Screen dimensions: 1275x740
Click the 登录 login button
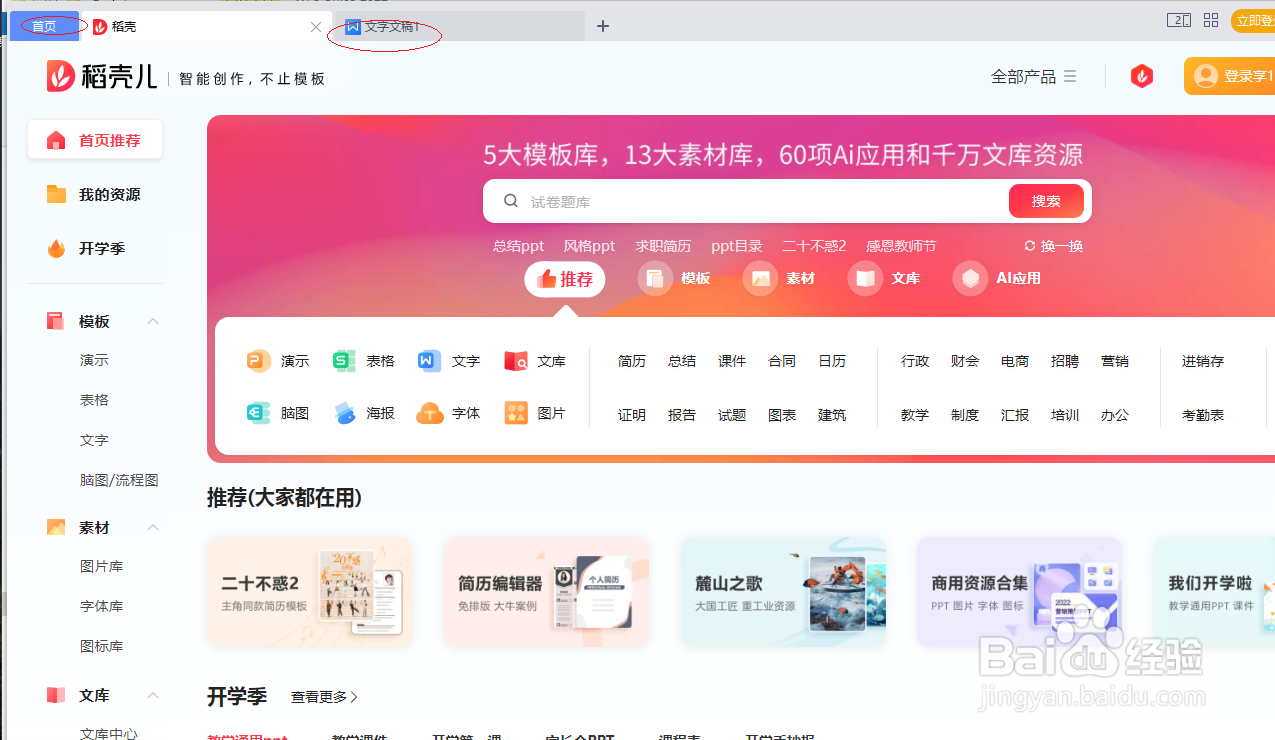1229,76
